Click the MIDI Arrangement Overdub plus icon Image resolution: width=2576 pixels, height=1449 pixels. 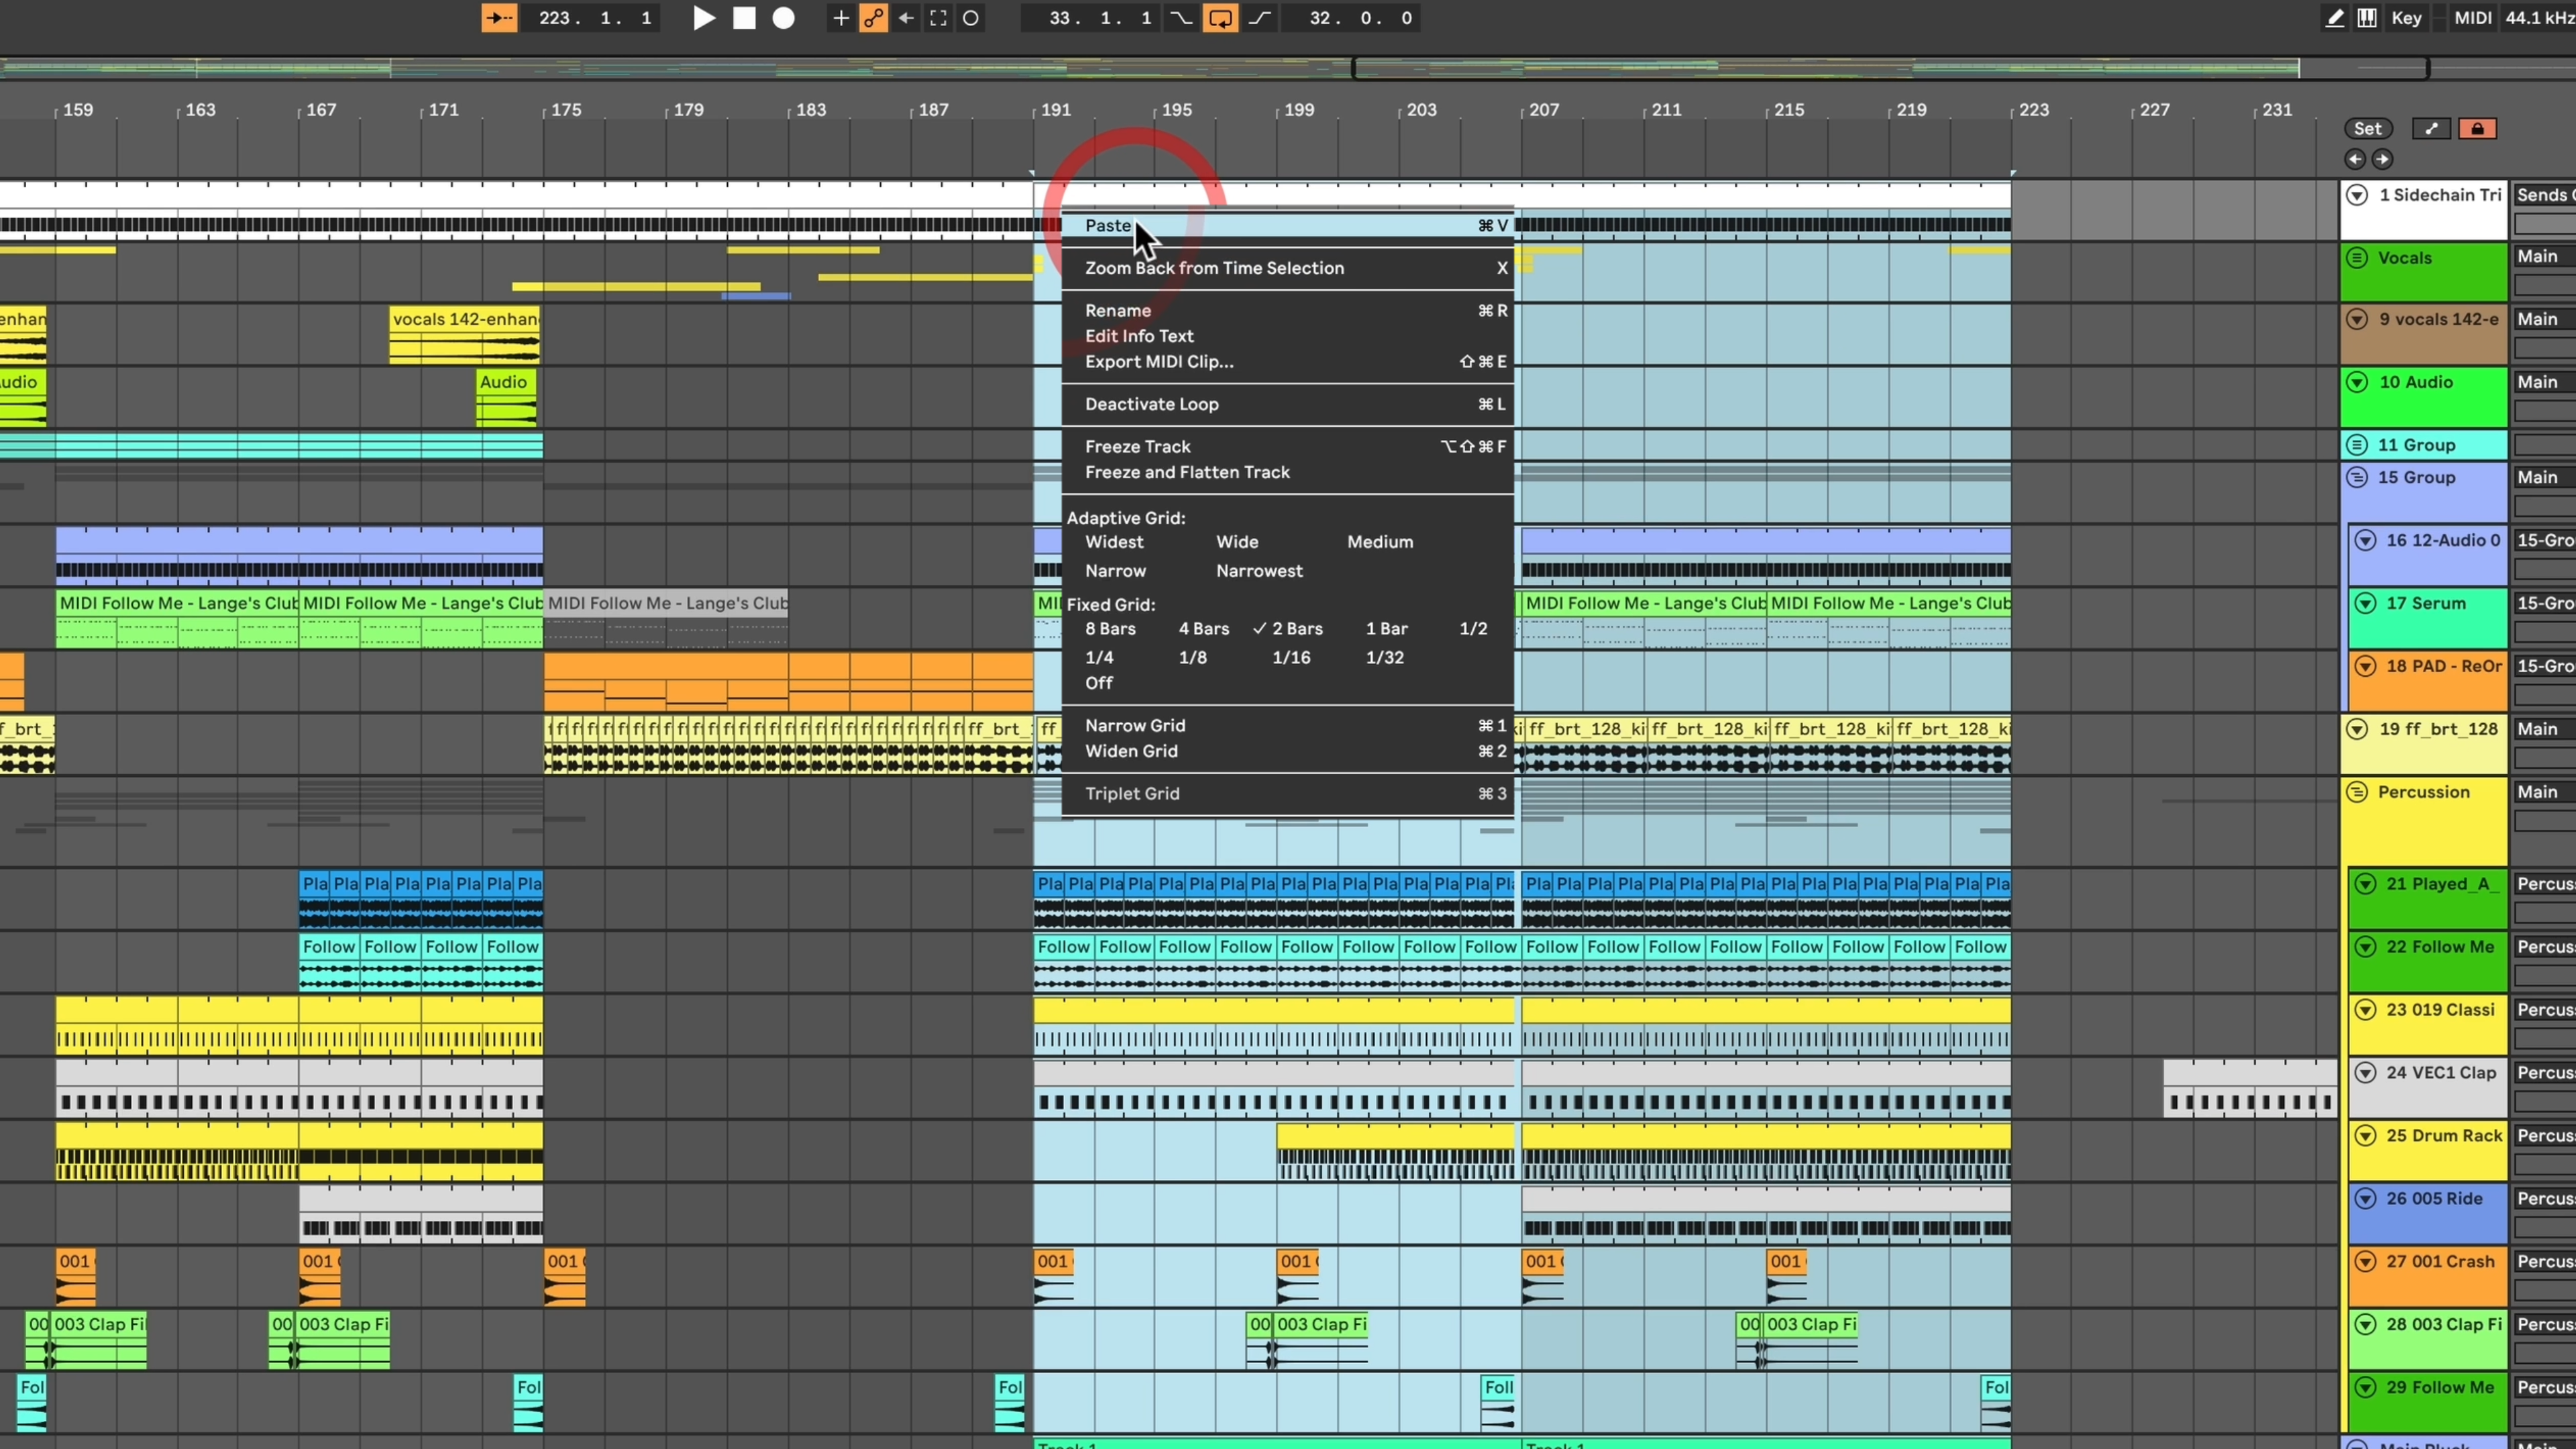pyautogui.click(x=841, y=18)
